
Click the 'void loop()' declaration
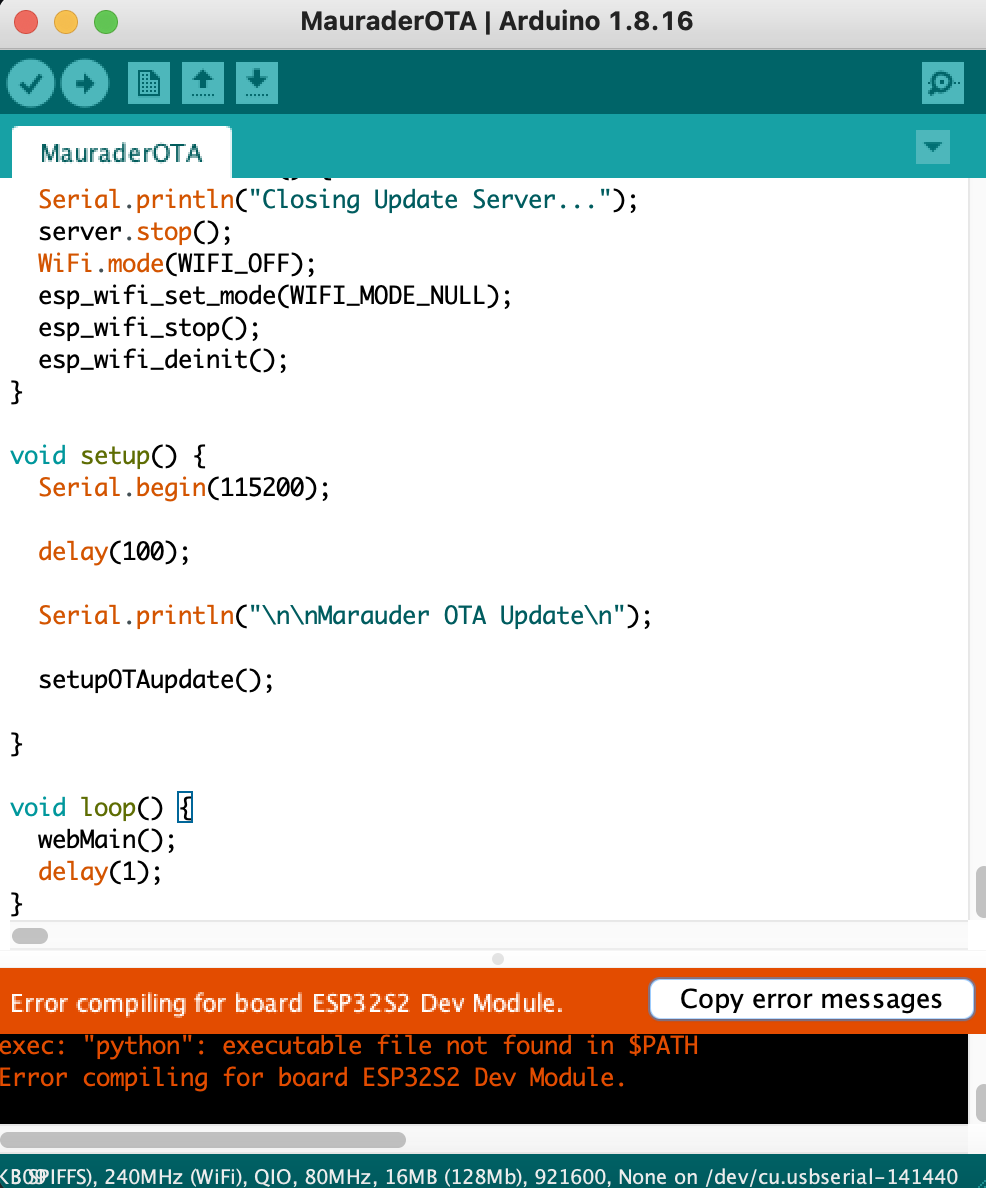102,808
